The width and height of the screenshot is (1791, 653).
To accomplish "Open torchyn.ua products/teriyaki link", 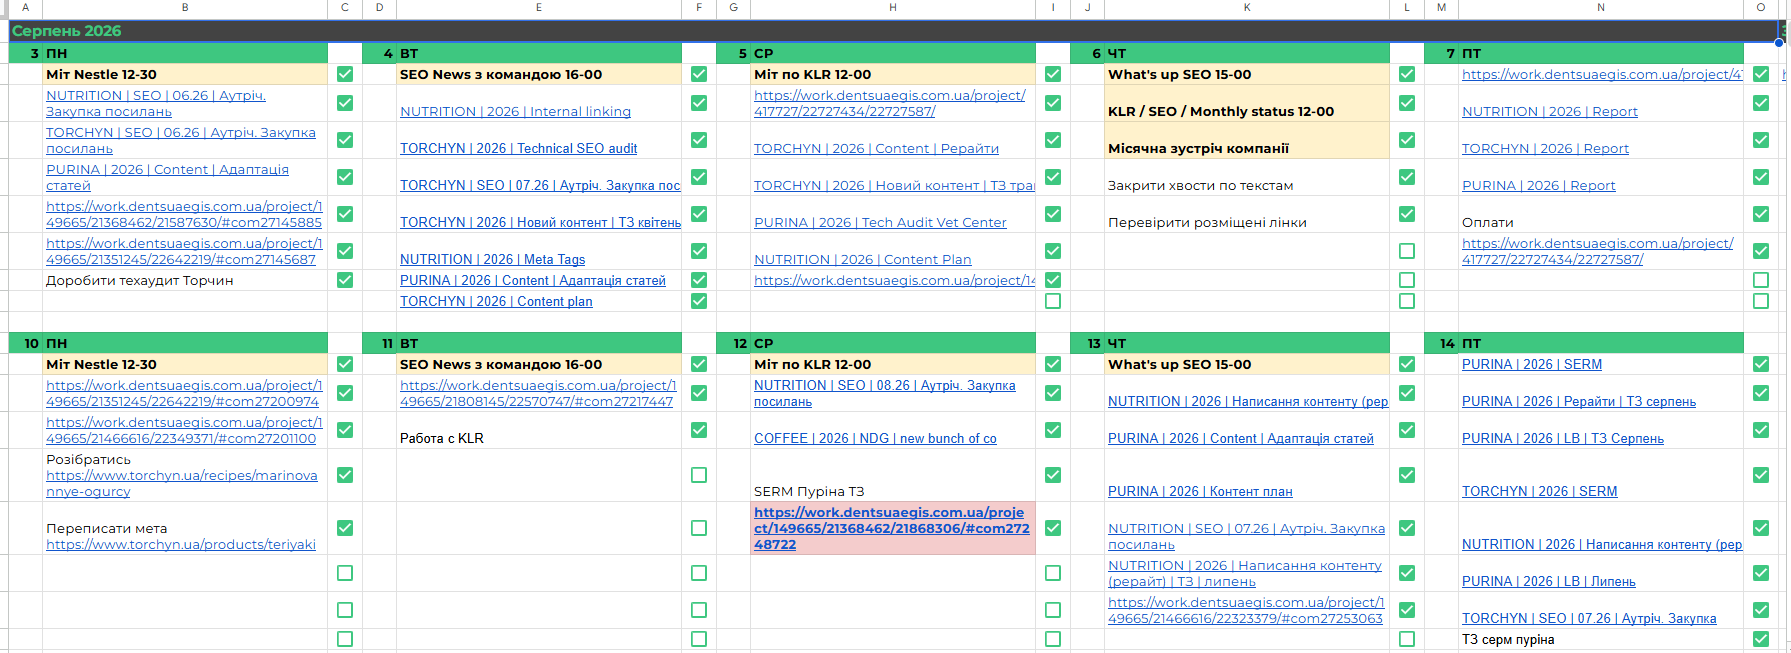I will pos(181,545).
